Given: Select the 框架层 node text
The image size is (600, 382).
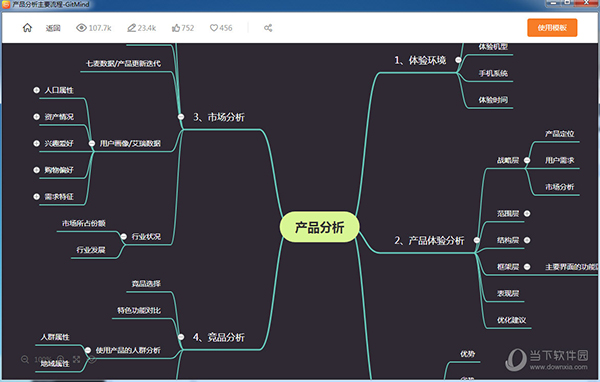Looking at the screenshot, I should click(x=508, y=266).
